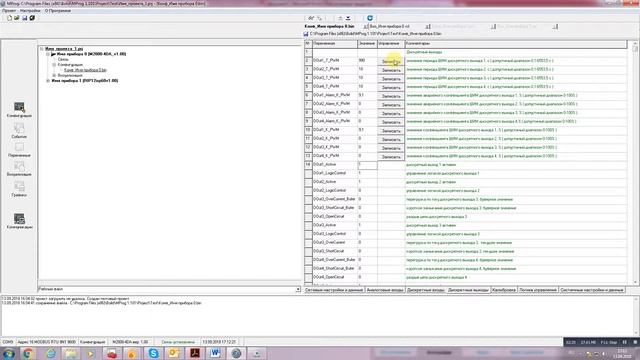The width and height of the screenshot is (640, 360).
Task: Expand the Визуализация tree node
Action: tap(54, 76)
